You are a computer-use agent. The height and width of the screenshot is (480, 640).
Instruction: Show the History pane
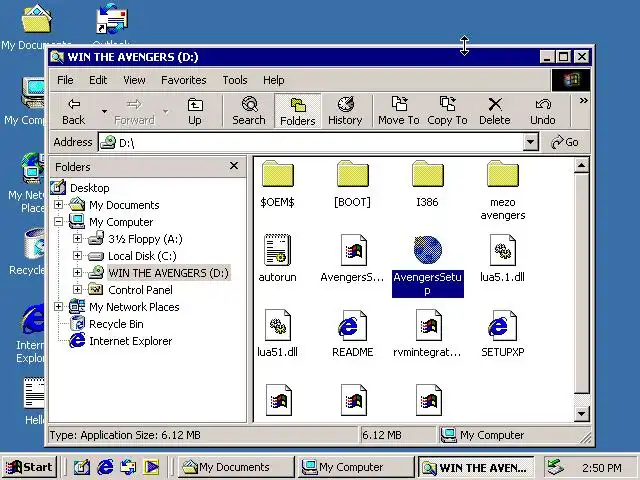(345, 111)
